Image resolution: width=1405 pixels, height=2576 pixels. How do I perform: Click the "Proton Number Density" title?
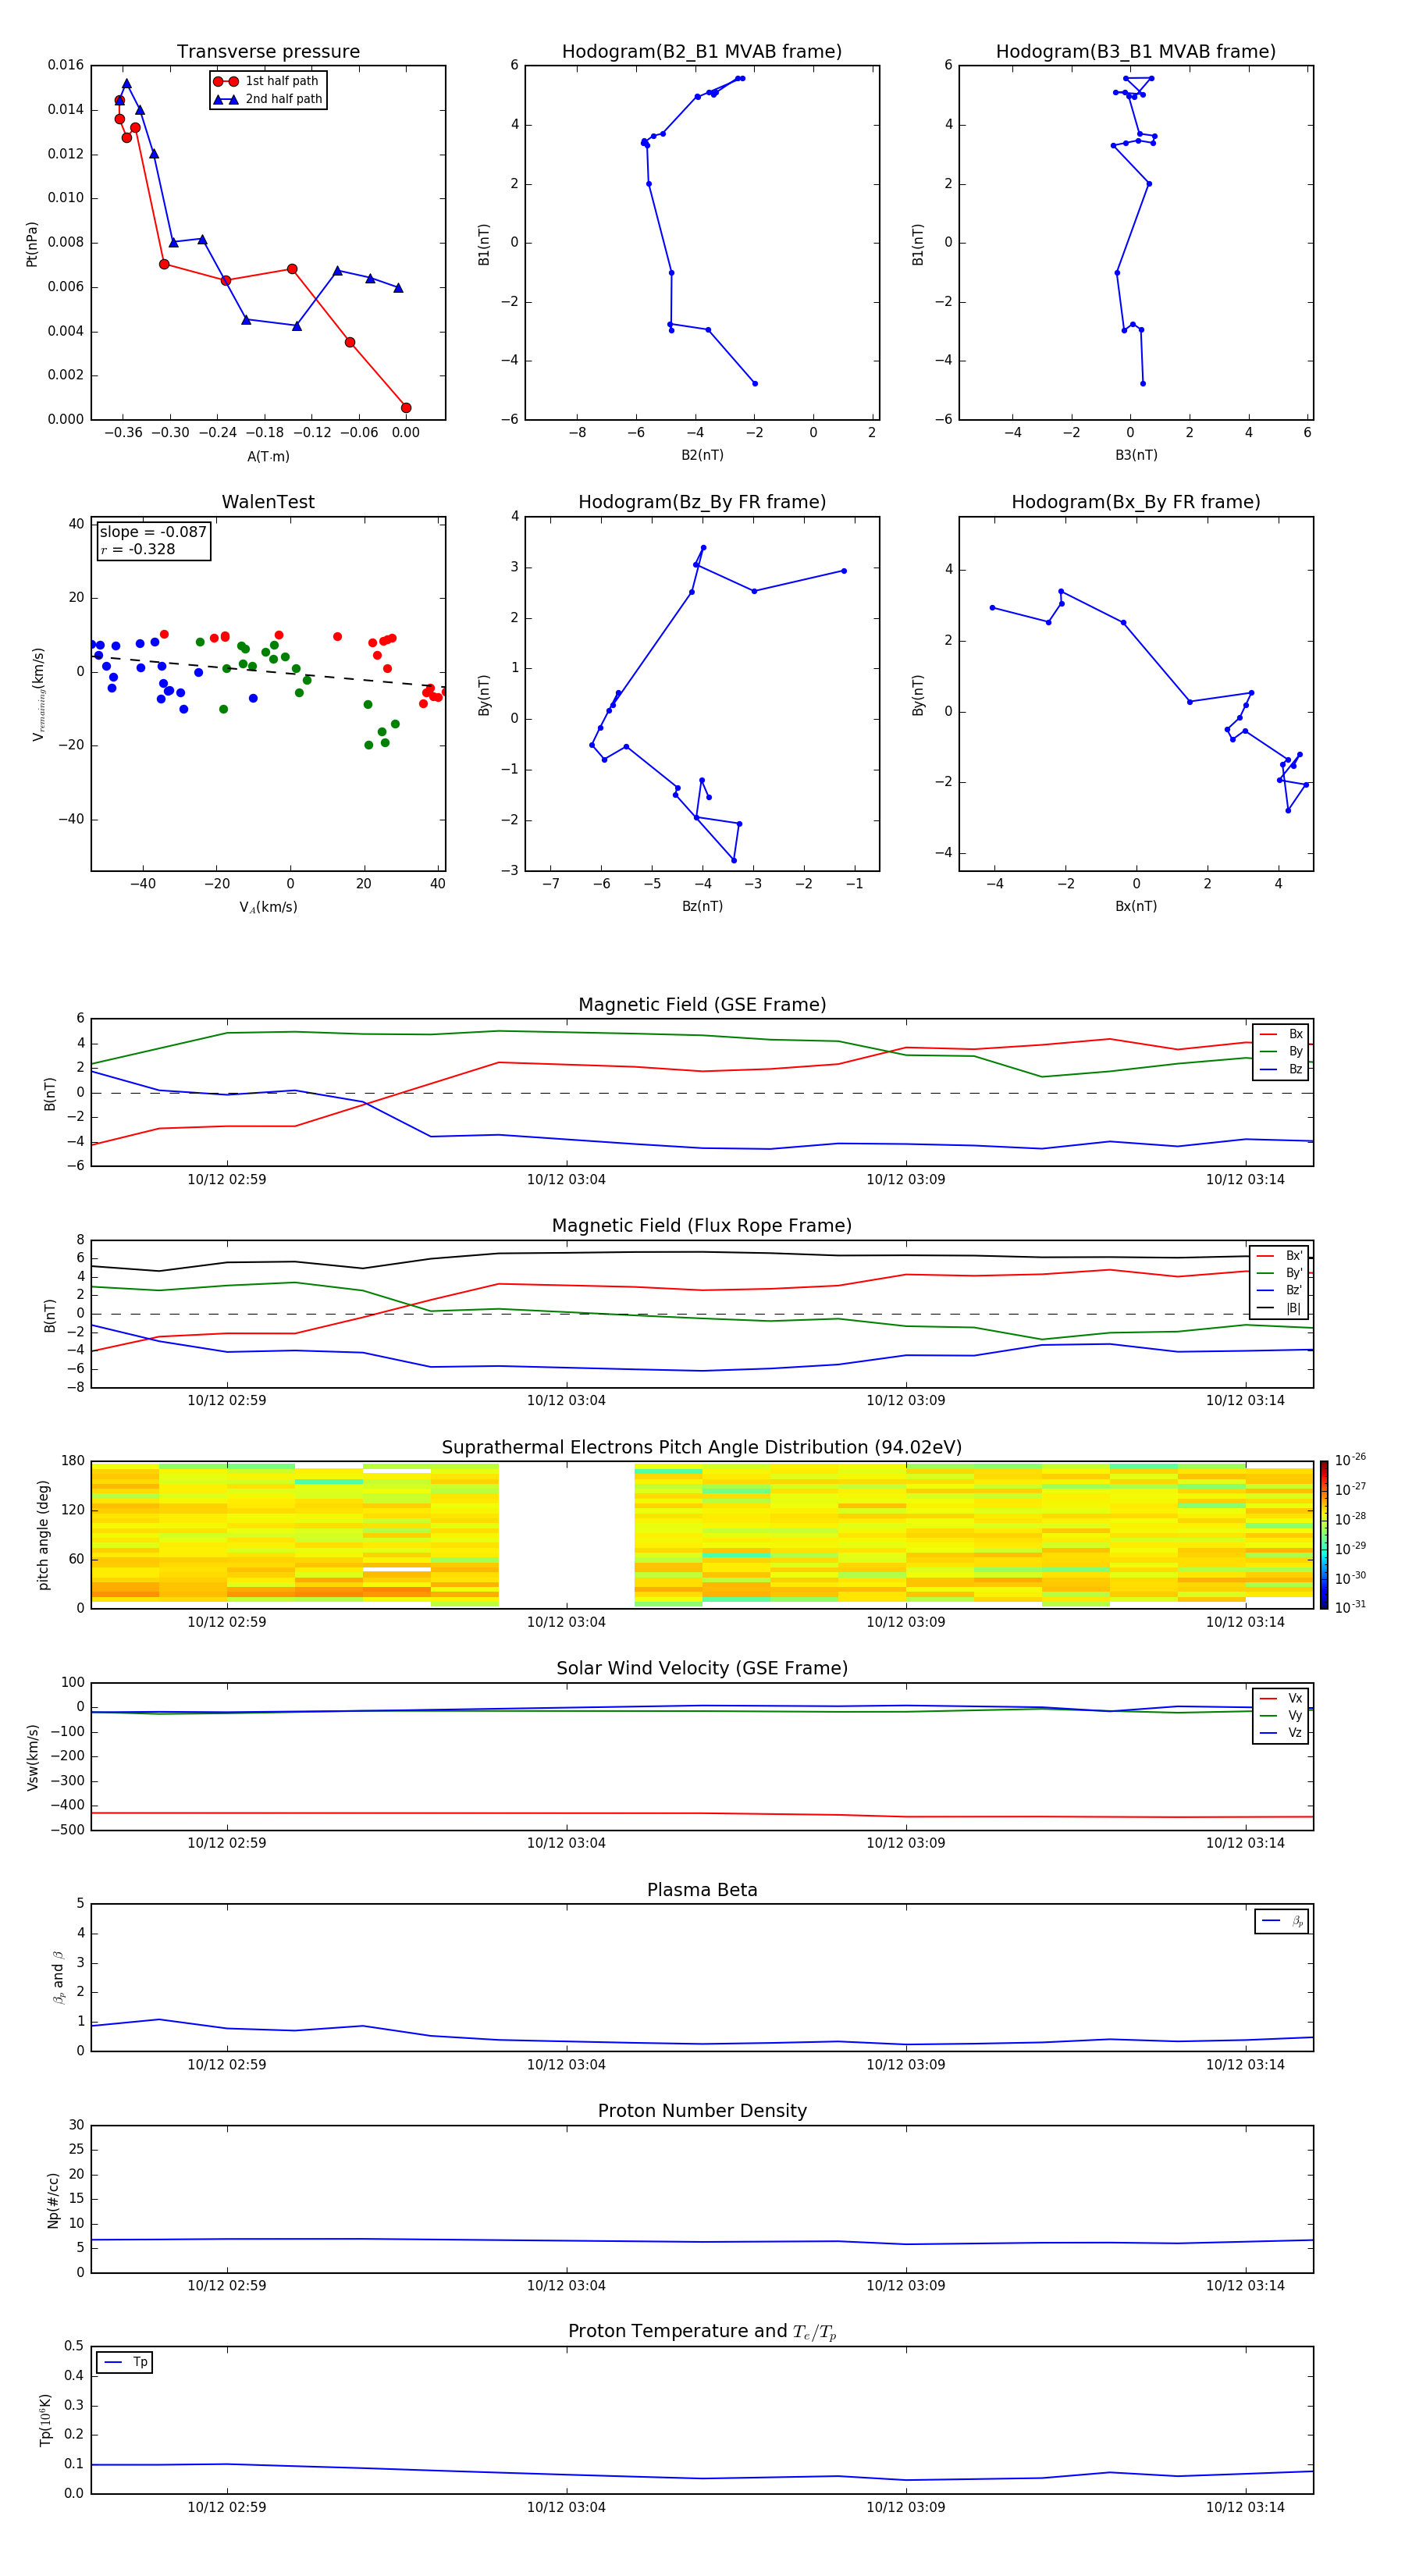point(702,2111)
